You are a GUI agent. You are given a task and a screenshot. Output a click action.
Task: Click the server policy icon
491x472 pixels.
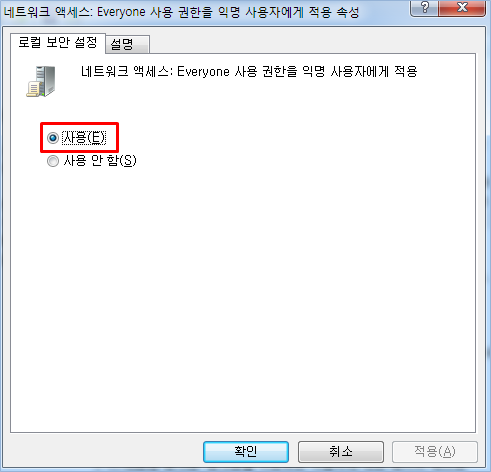(41, 81)
